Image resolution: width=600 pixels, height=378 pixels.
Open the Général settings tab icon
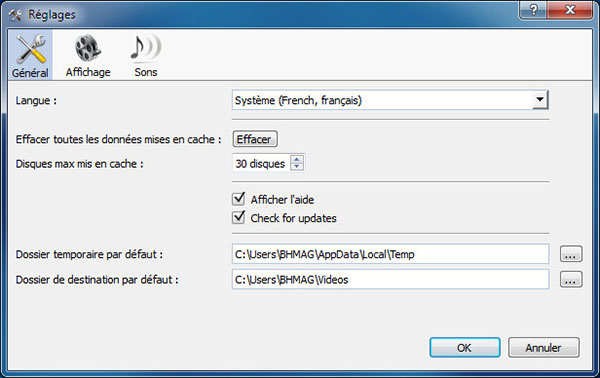click(x=31, y=49)
